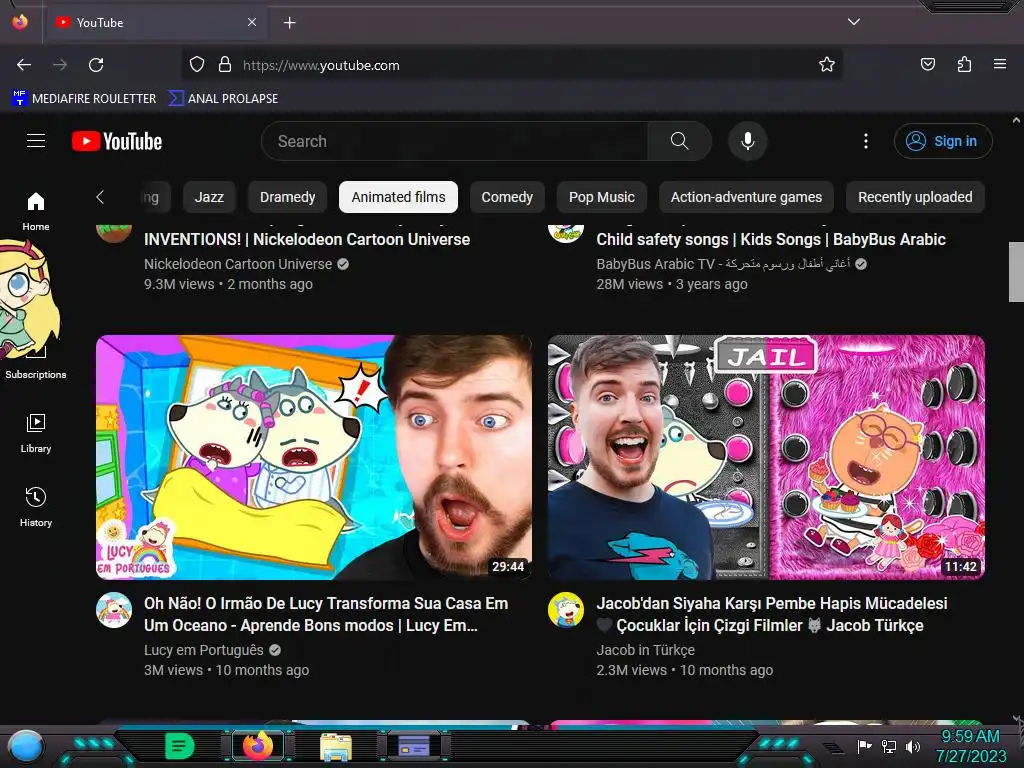Close the YouTube tab
The height and width of the screenshot is (768, 1024).
point(251,22)
